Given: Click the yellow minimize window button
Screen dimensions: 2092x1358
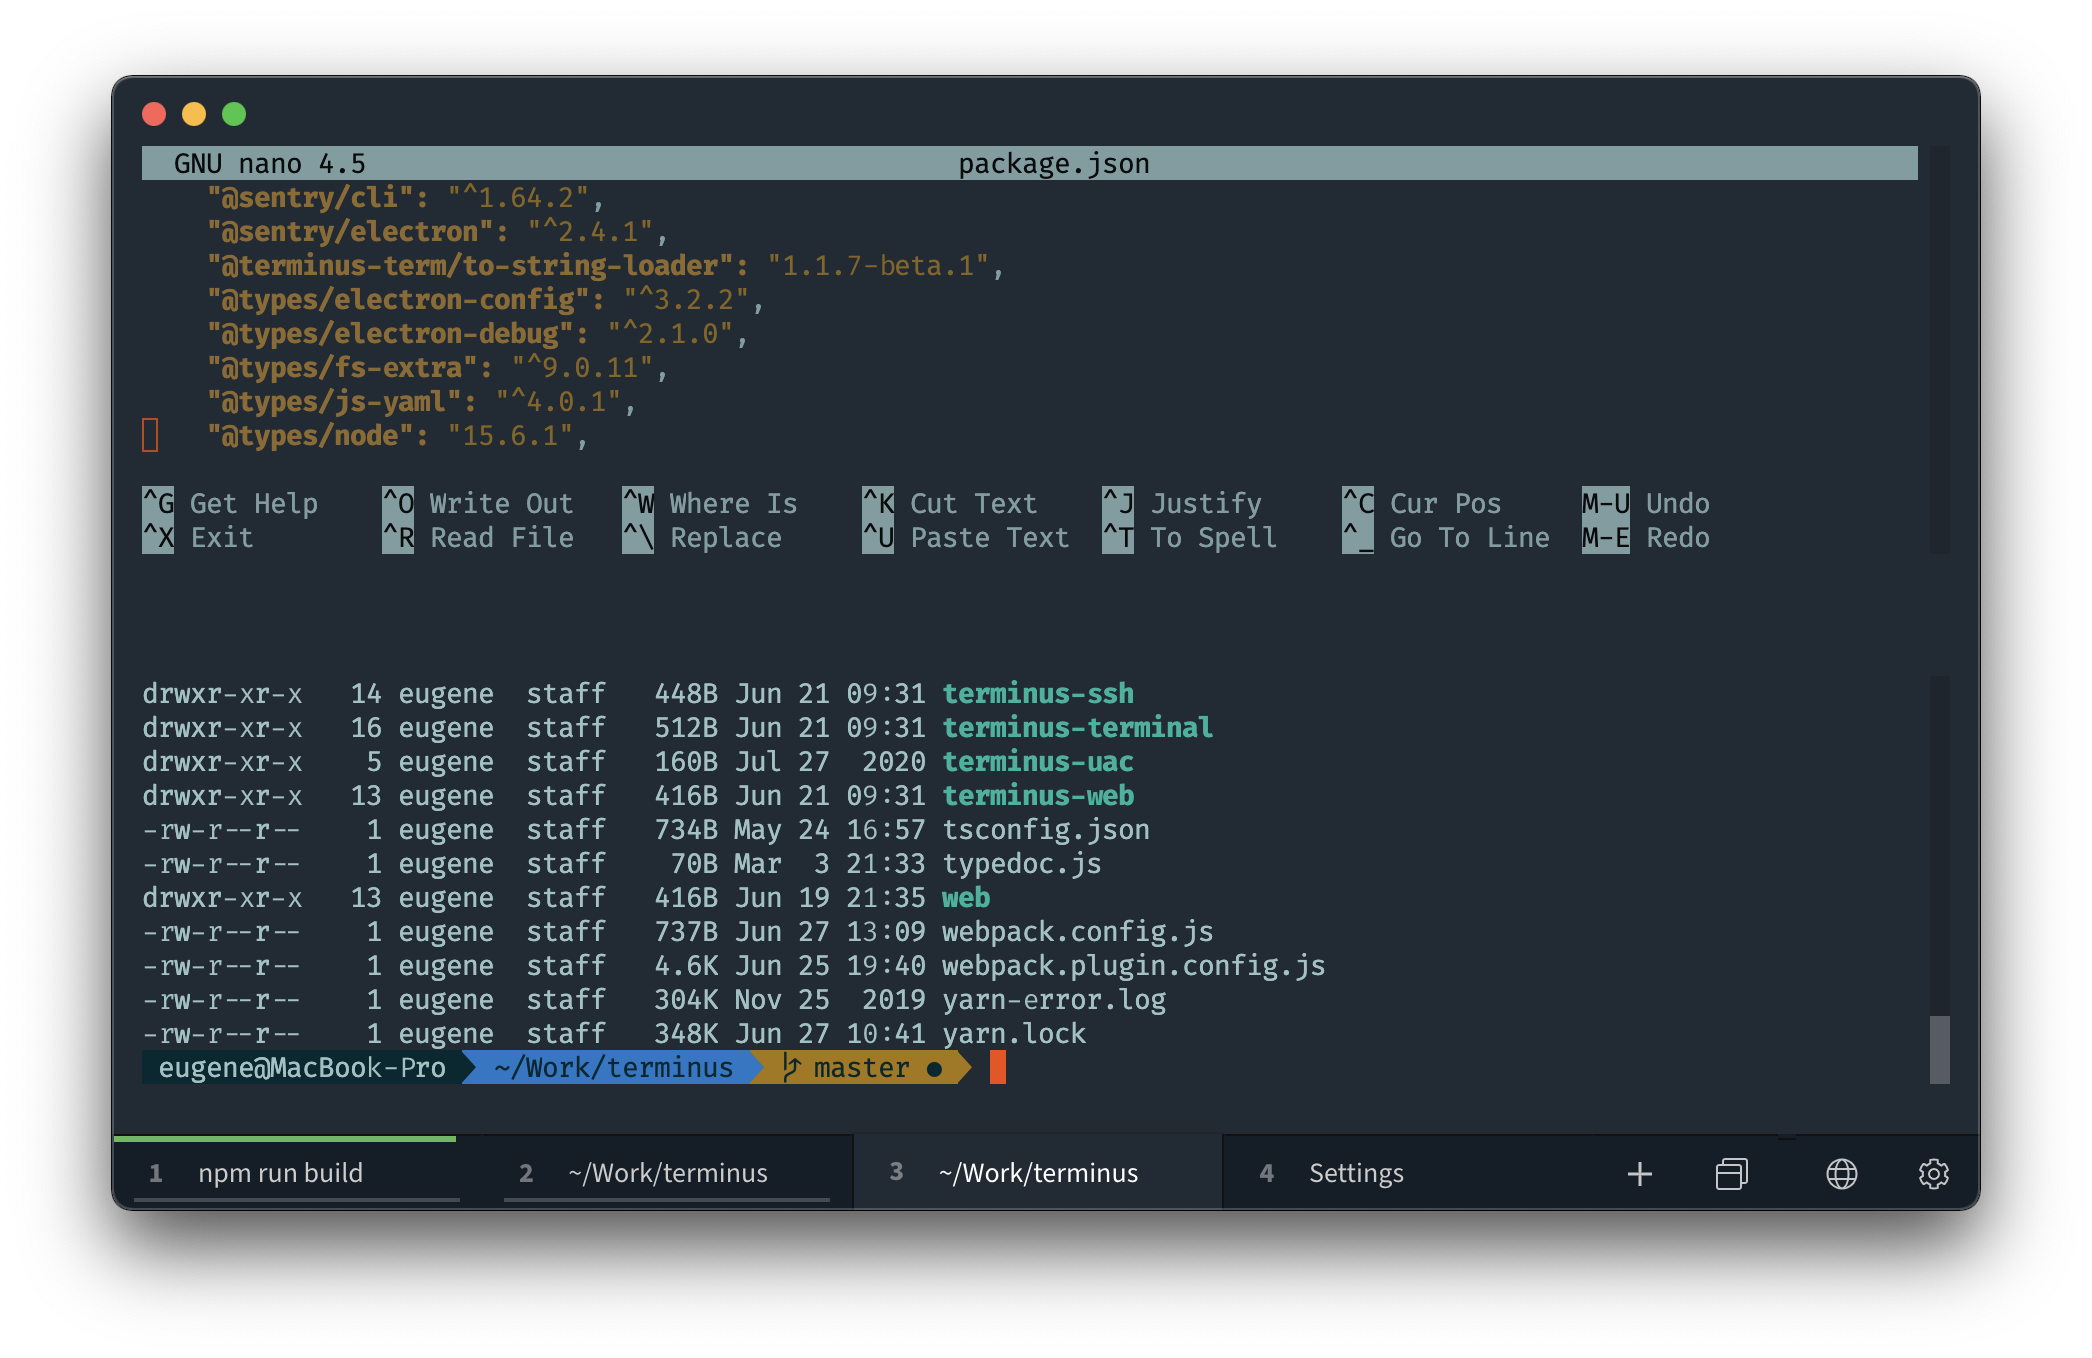Looking at the screenshot, I should click(194, 114).
